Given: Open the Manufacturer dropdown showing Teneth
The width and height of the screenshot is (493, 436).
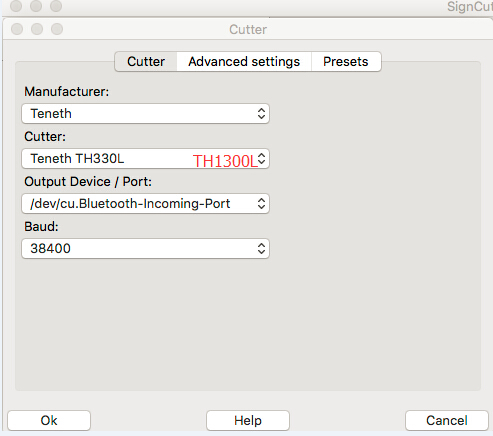Looking at the screenshot, I should click(x=145, y=114).
